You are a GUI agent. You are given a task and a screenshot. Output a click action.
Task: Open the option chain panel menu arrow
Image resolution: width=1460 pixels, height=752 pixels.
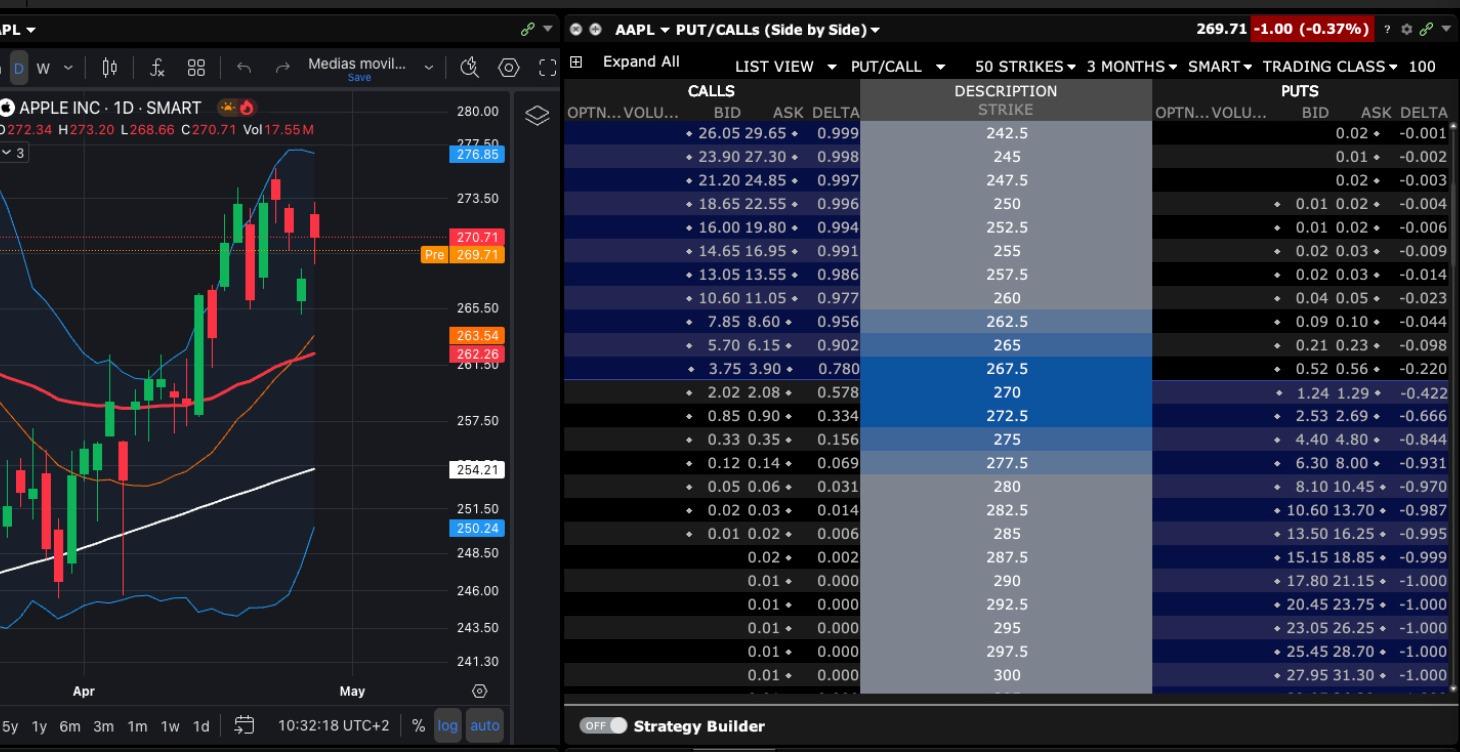coord(1446,30)
